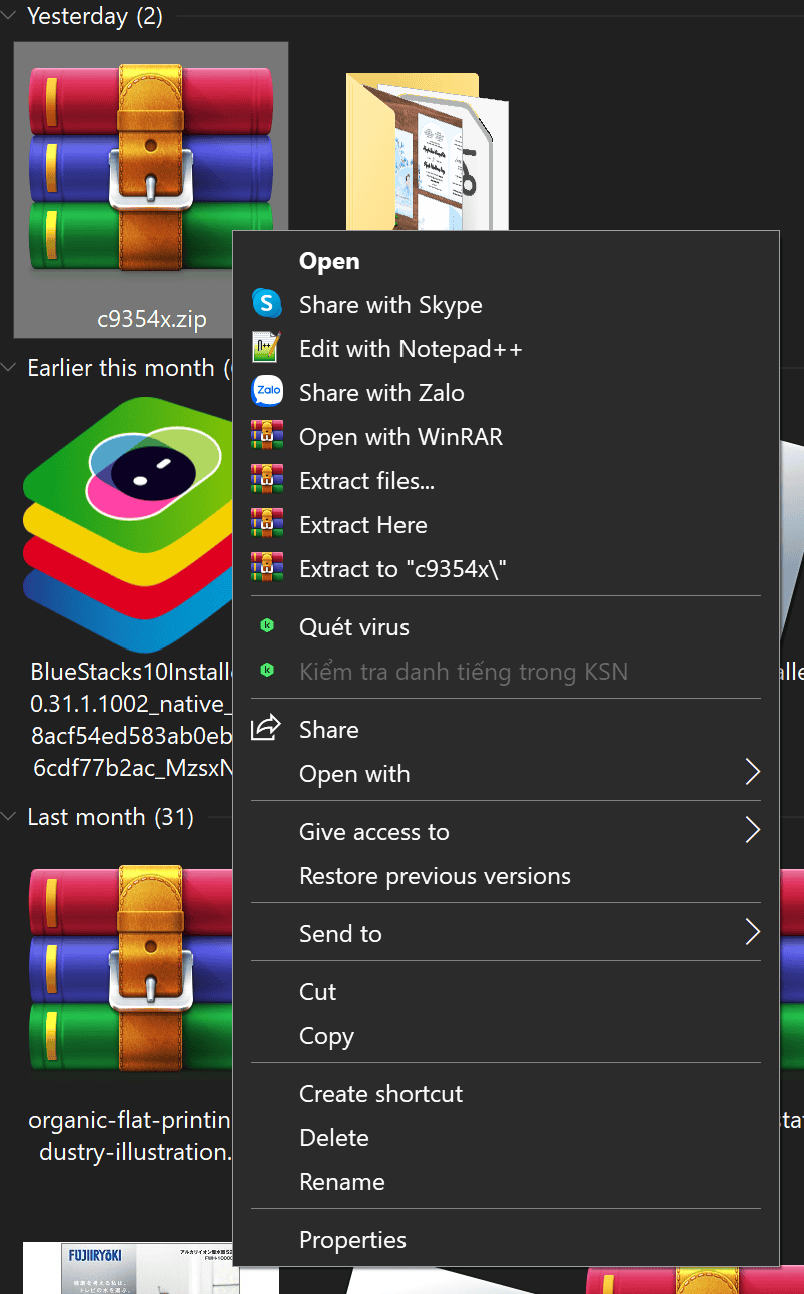This screenshot has height=1294, width=804.
Task: Expand the Open with submenu arrow
Action: [x=752, y=773]
